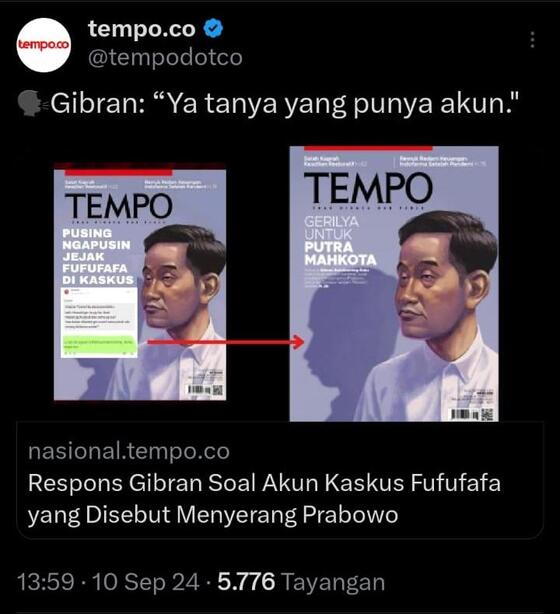Open the tempo.co display name
Viewport: 560px width, 614px height.
pyautogui.click(x=141, y=29)
